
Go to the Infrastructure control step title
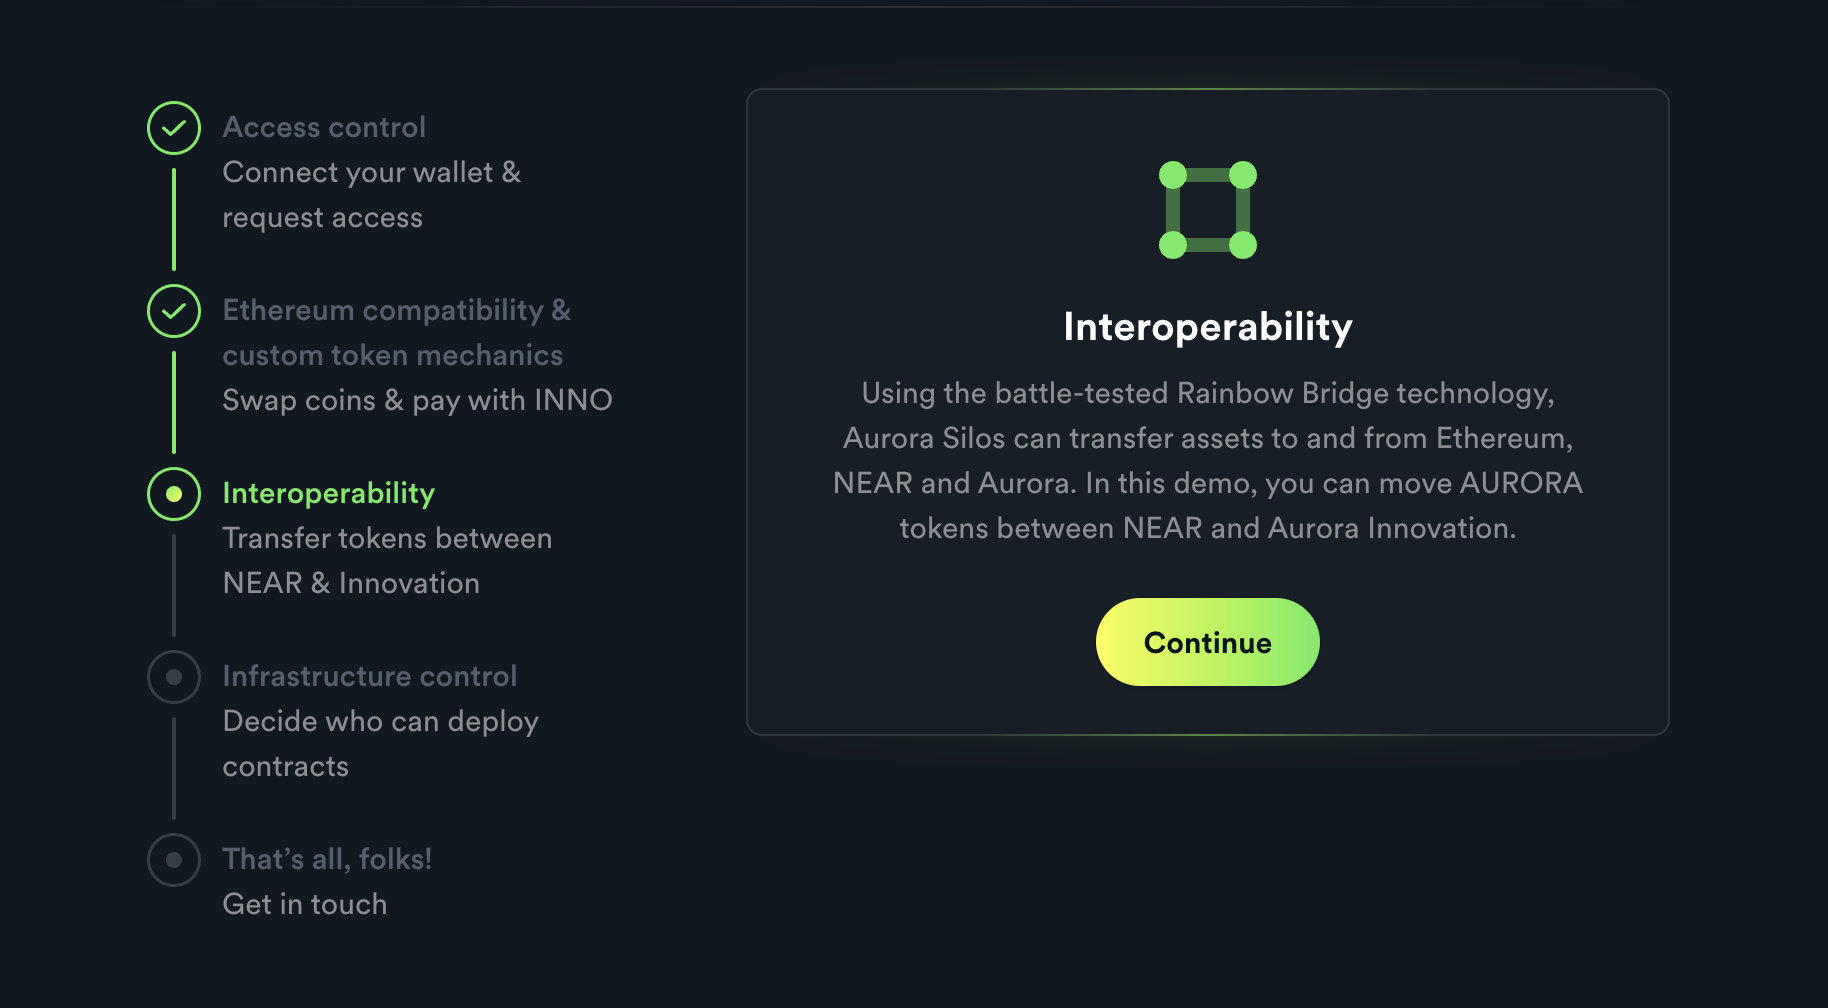pyautogui.click(x=370, y=676)
